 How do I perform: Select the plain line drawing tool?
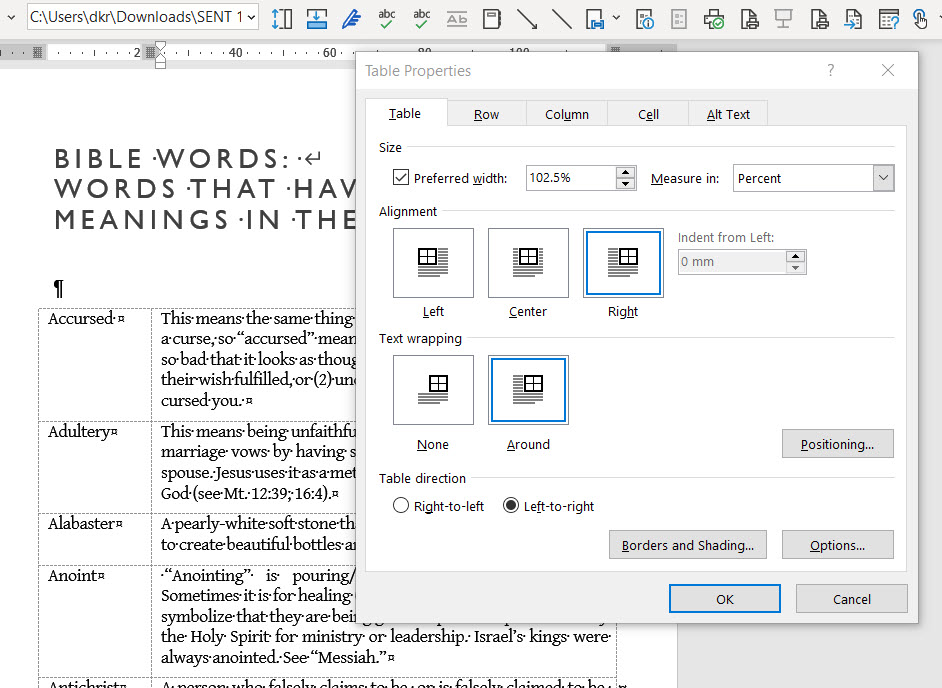[x=562, y=19]
